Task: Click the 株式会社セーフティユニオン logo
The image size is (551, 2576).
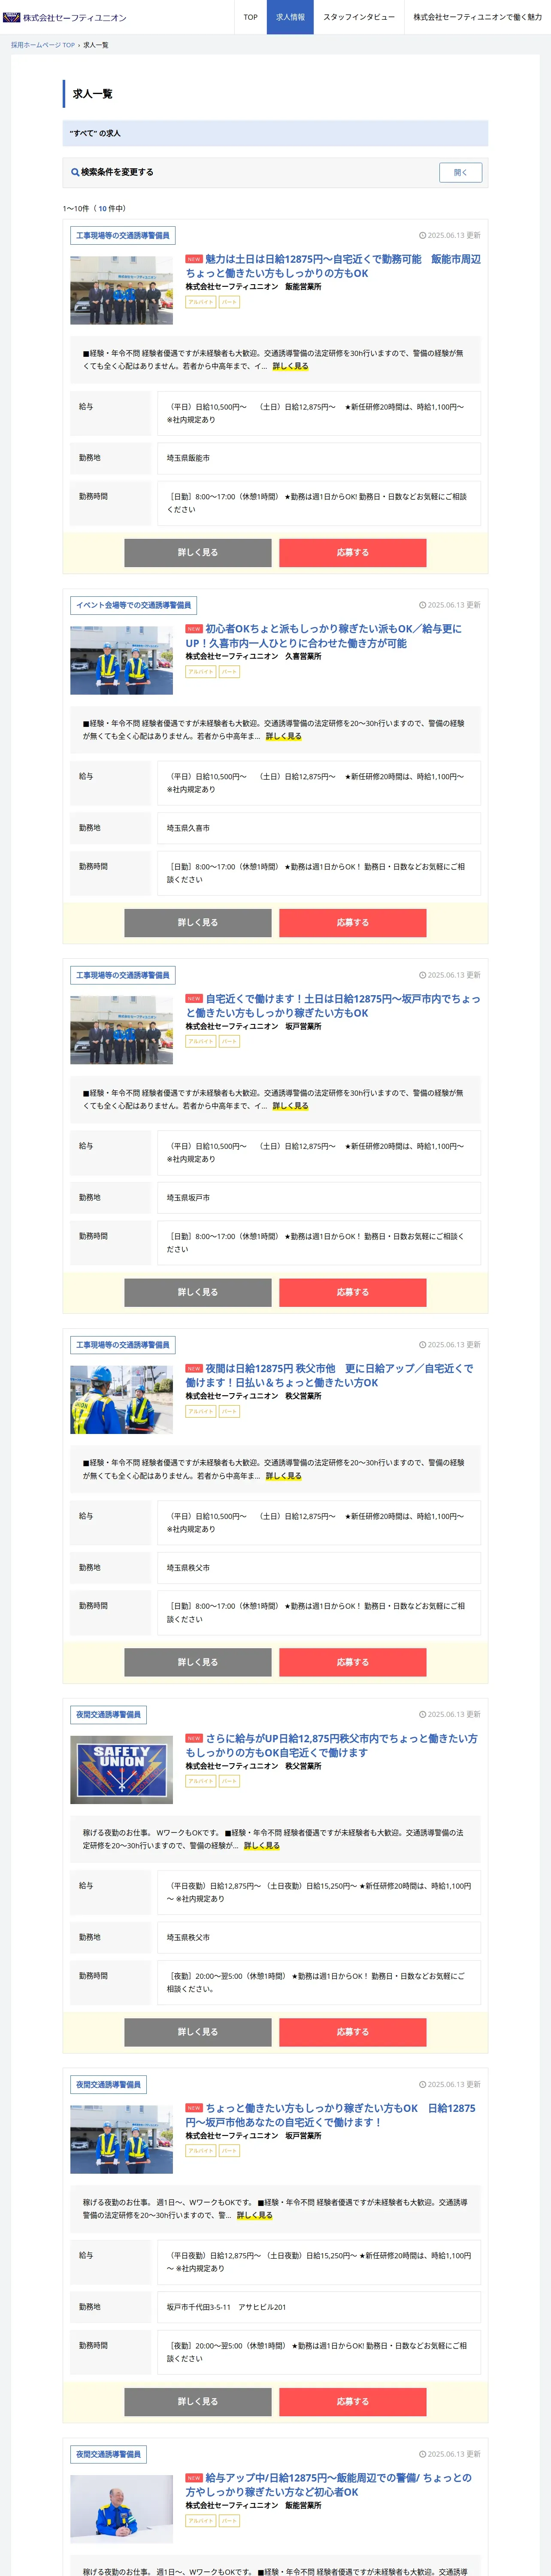Action: (x=64, y=17)
